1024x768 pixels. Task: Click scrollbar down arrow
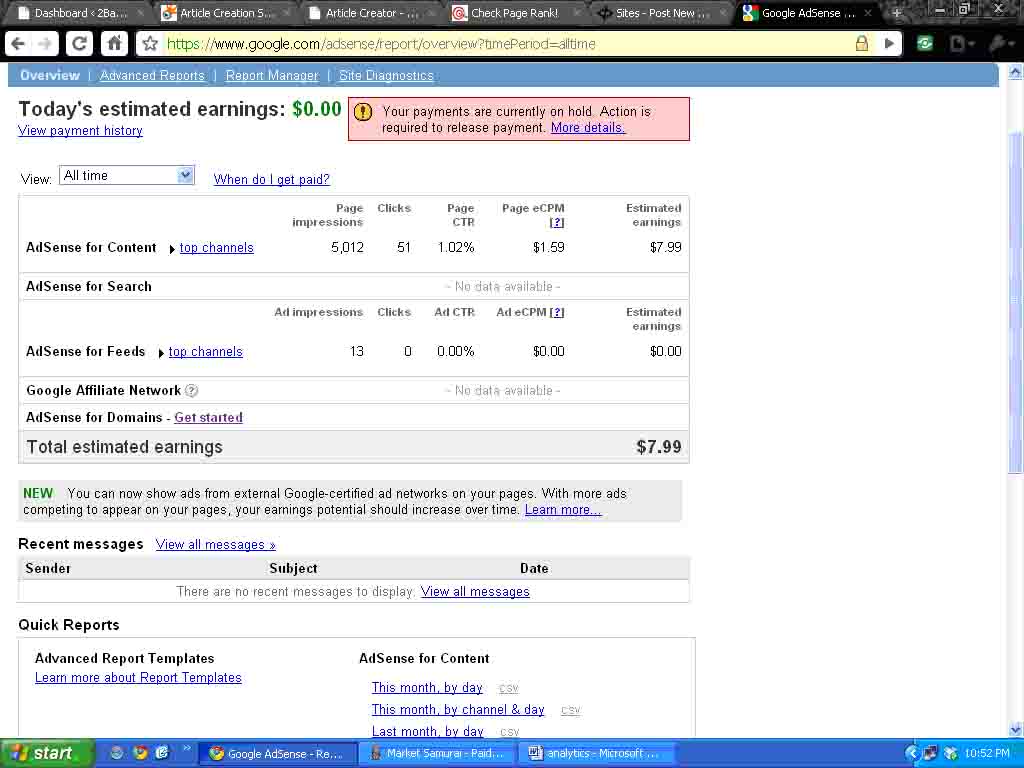pyautogui.click(x=1016, y=729)
